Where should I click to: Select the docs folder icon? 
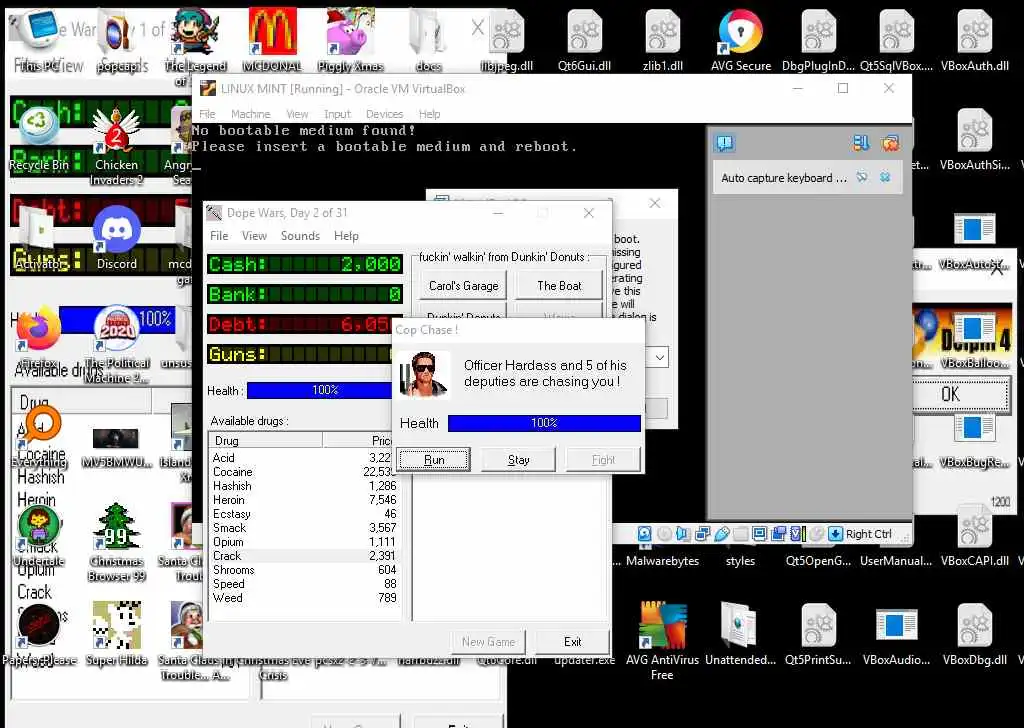point(428,39)
